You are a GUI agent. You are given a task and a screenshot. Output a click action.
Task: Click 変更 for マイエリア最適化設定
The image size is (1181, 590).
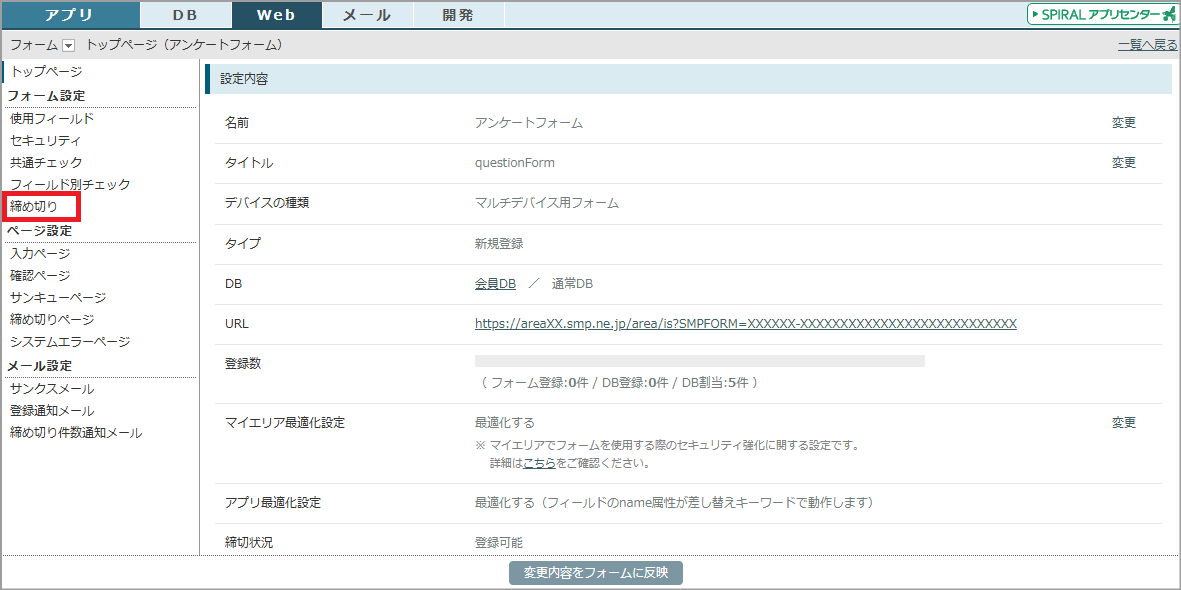point(1124,423)
